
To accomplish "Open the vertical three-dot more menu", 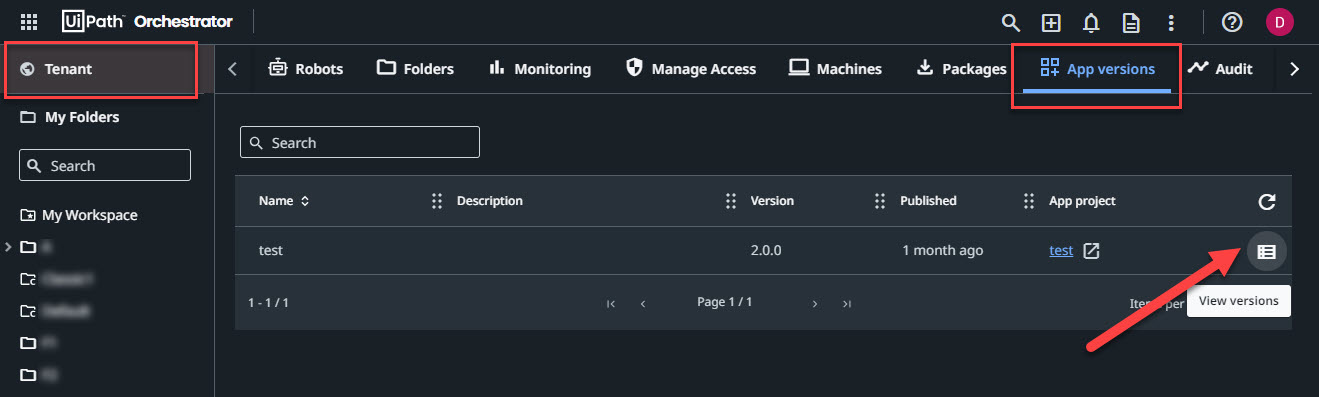I will coord(1171,22).
